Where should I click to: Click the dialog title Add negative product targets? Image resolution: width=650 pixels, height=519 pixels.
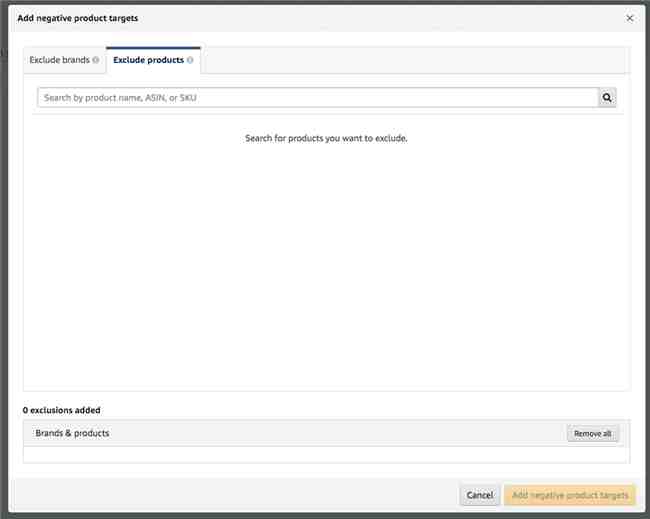pos(78,18)
